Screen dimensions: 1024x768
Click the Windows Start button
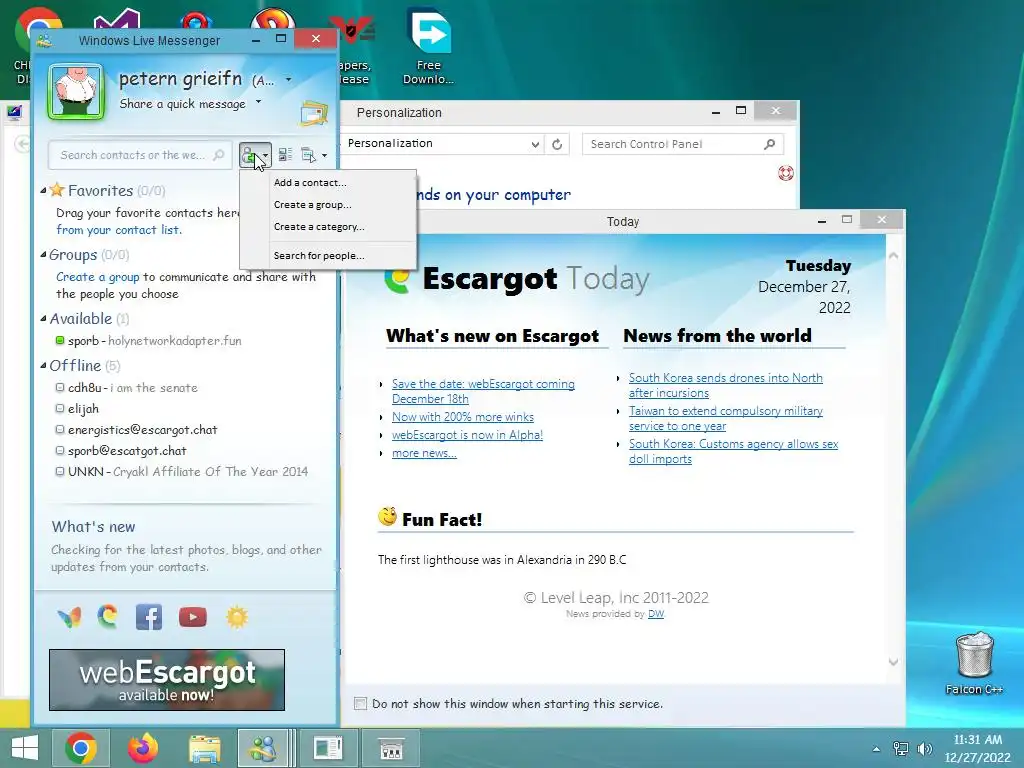coord(25,748)
